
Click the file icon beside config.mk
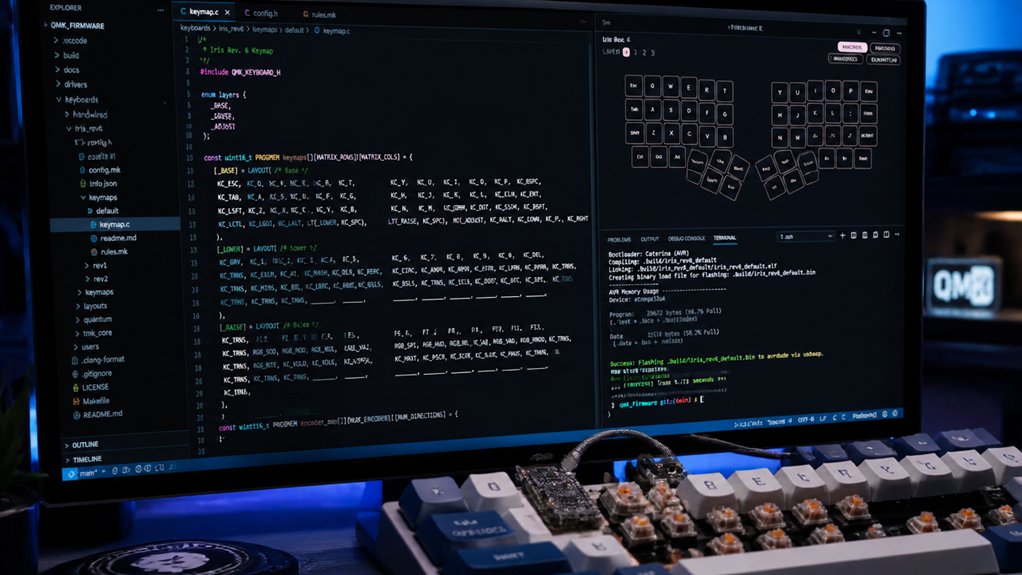pyautogui.click(x=82, y=170)
